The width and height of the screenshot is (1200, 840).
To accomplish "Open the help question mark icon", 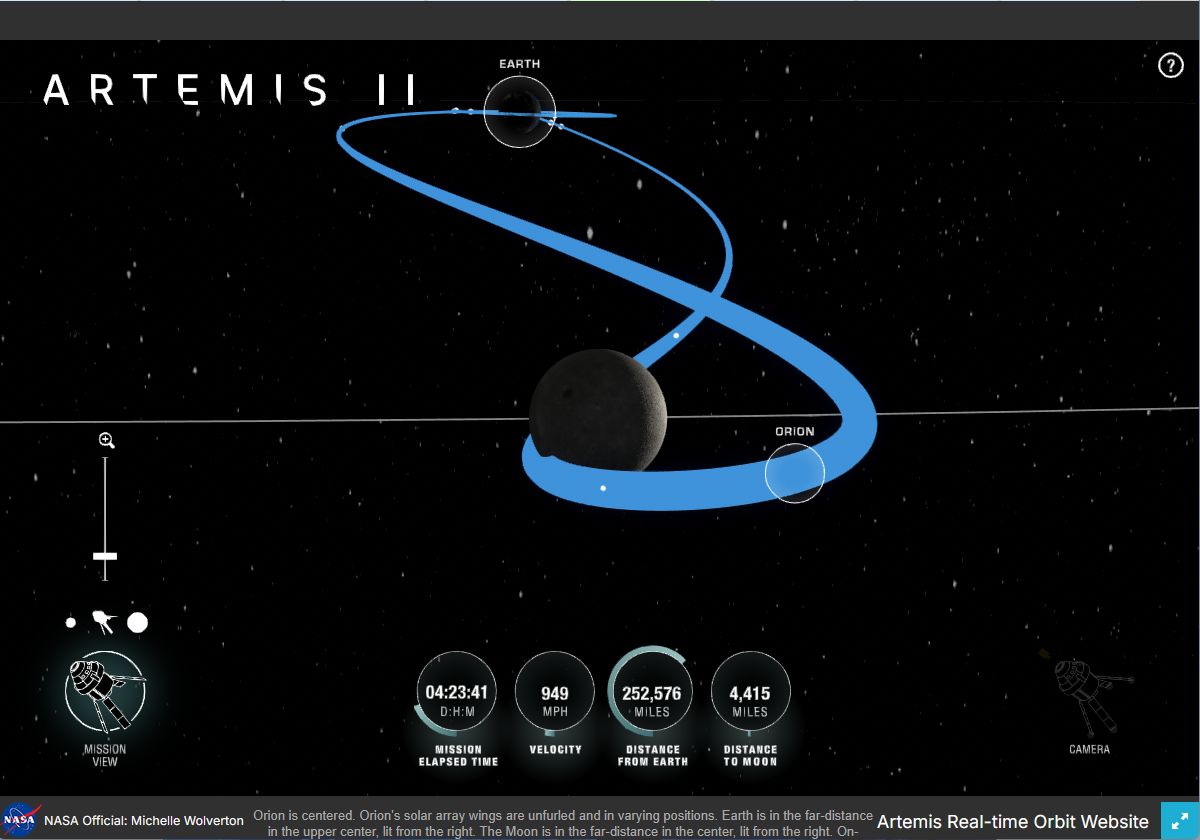I will click(1170, 65).
